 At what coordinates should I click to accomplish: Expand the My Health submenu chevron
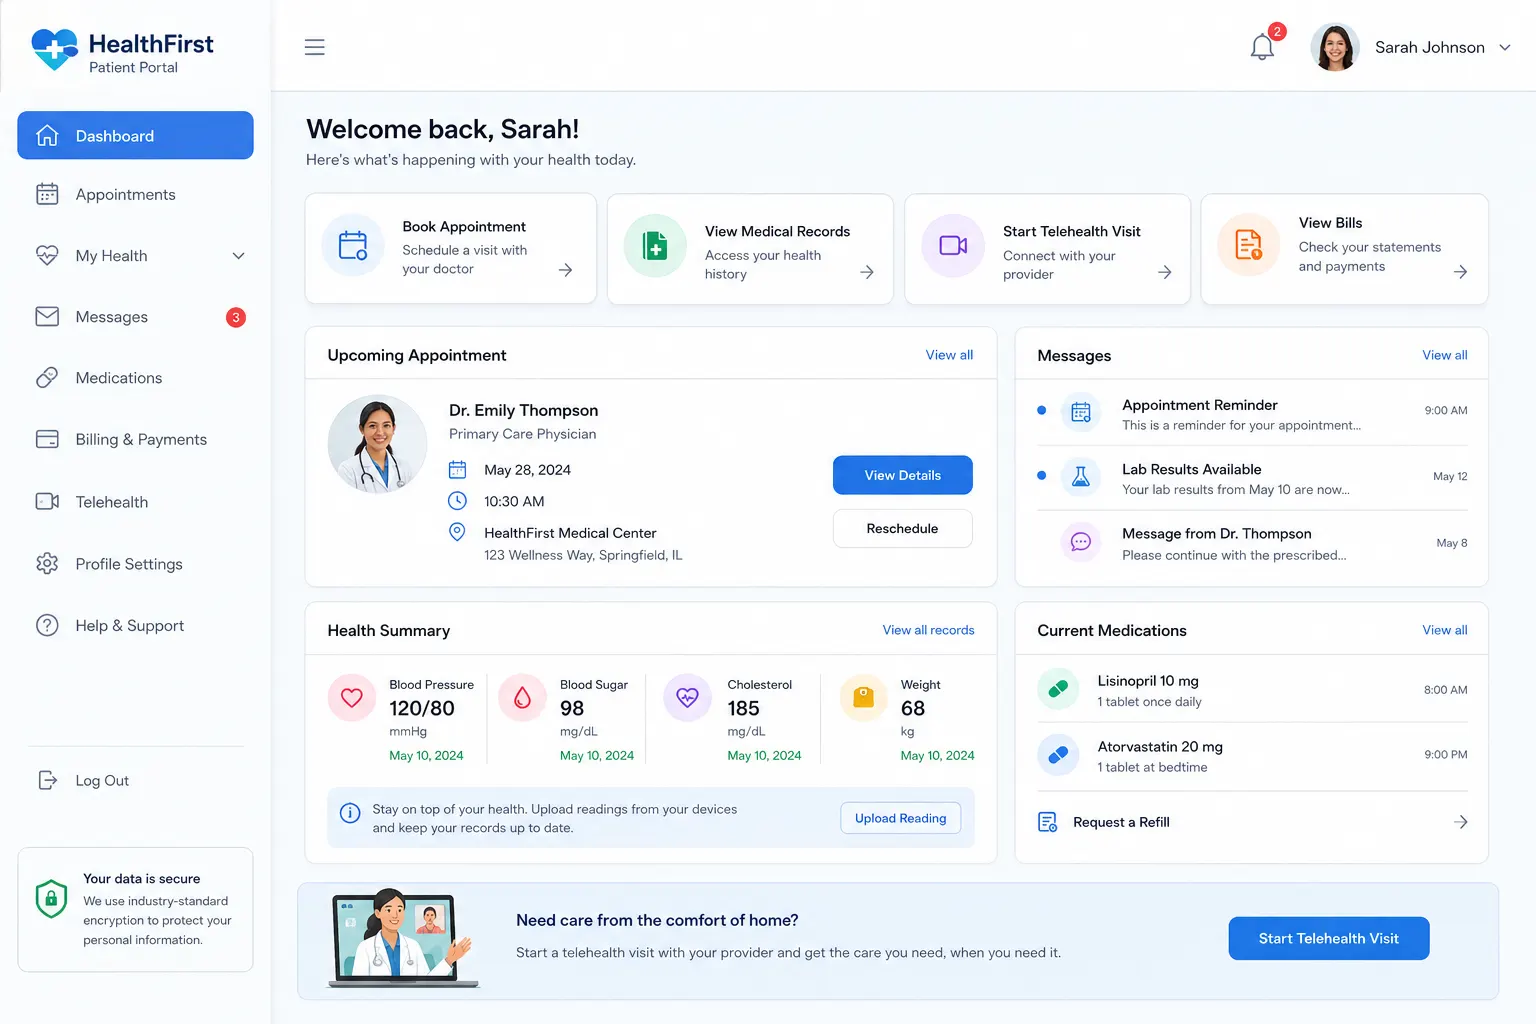(239, 256)
